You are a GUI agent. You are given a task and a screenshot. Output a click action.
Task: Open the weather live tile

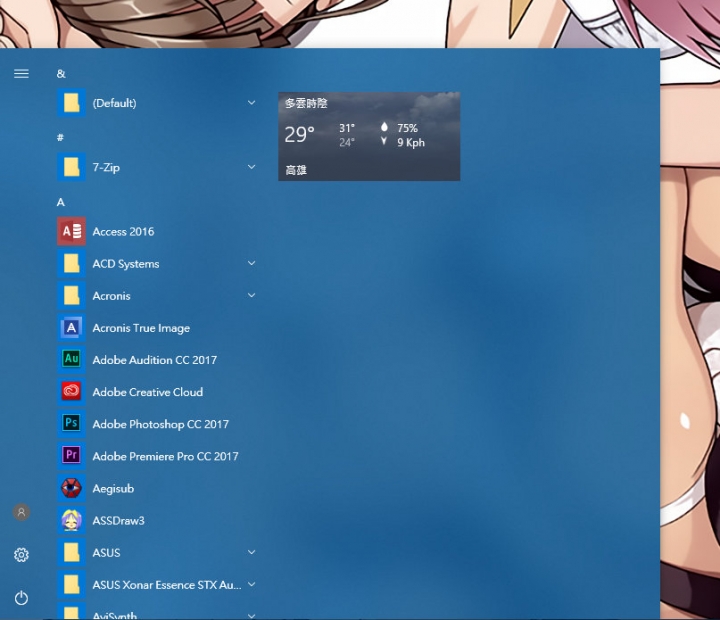click(369, 136)
